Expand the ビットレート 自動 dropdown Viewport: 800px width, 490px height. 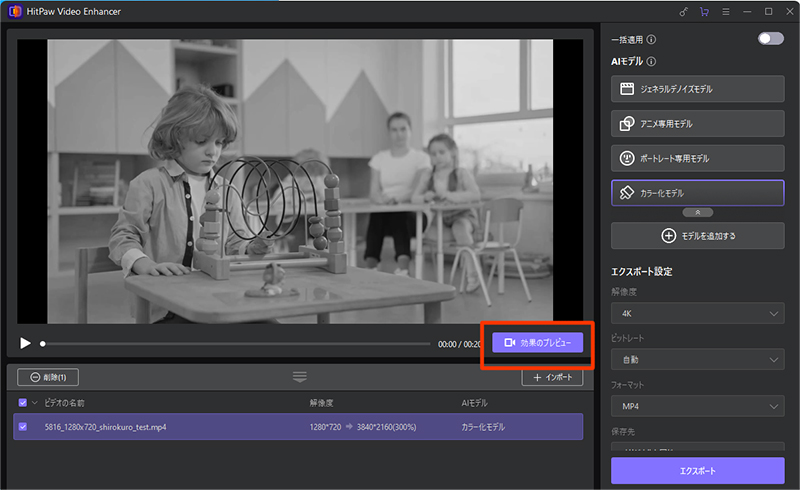pyautogui.click(x=697, y=360)
